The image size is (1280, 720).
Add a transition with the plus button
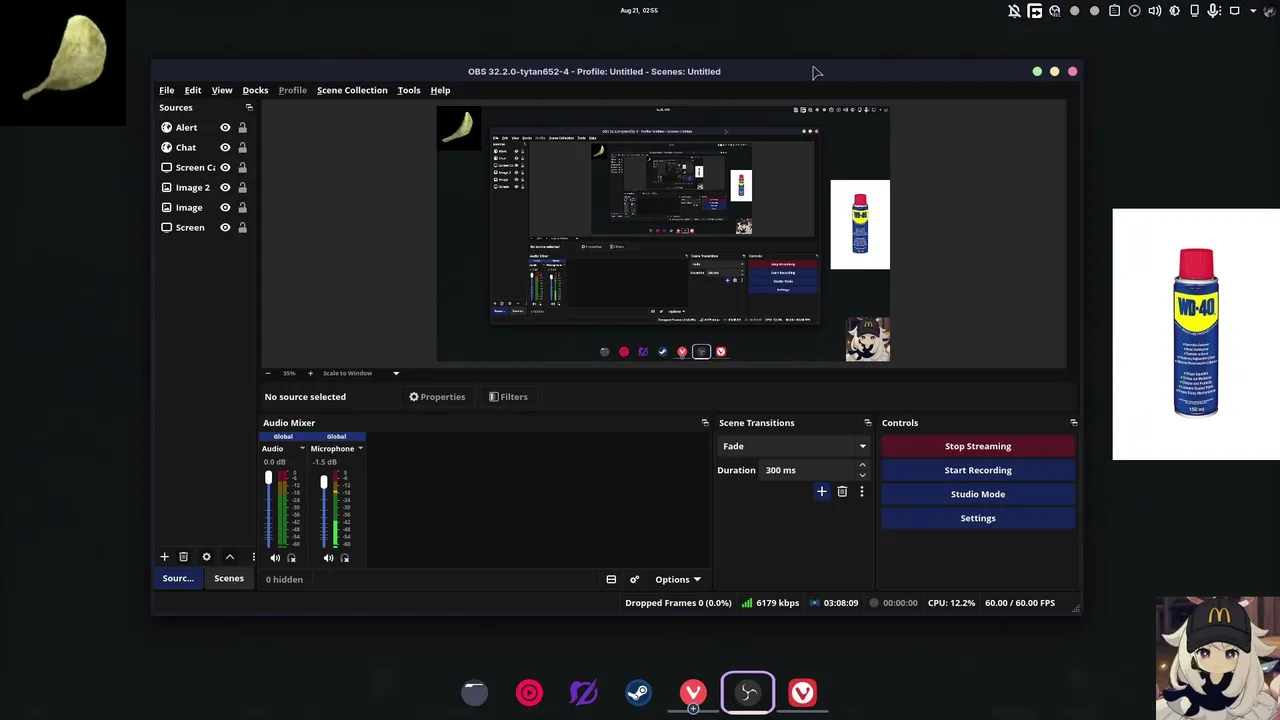821,492
